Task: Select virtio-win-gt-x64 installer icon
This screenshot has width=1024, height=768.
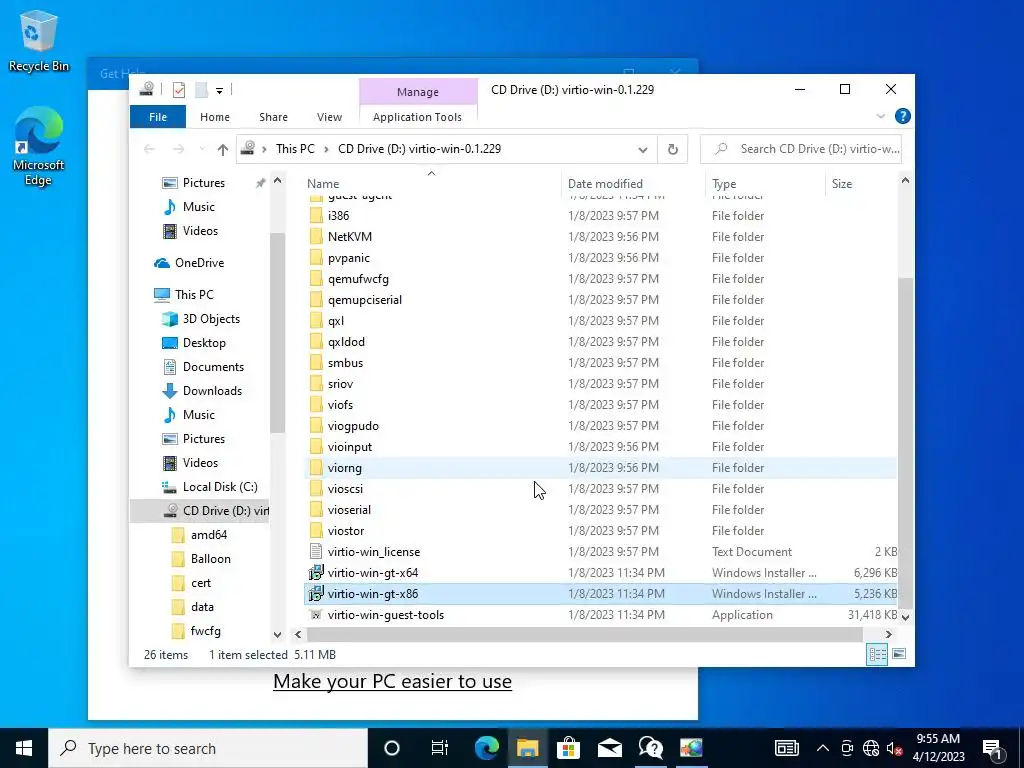Action: [x=316, y=573]
